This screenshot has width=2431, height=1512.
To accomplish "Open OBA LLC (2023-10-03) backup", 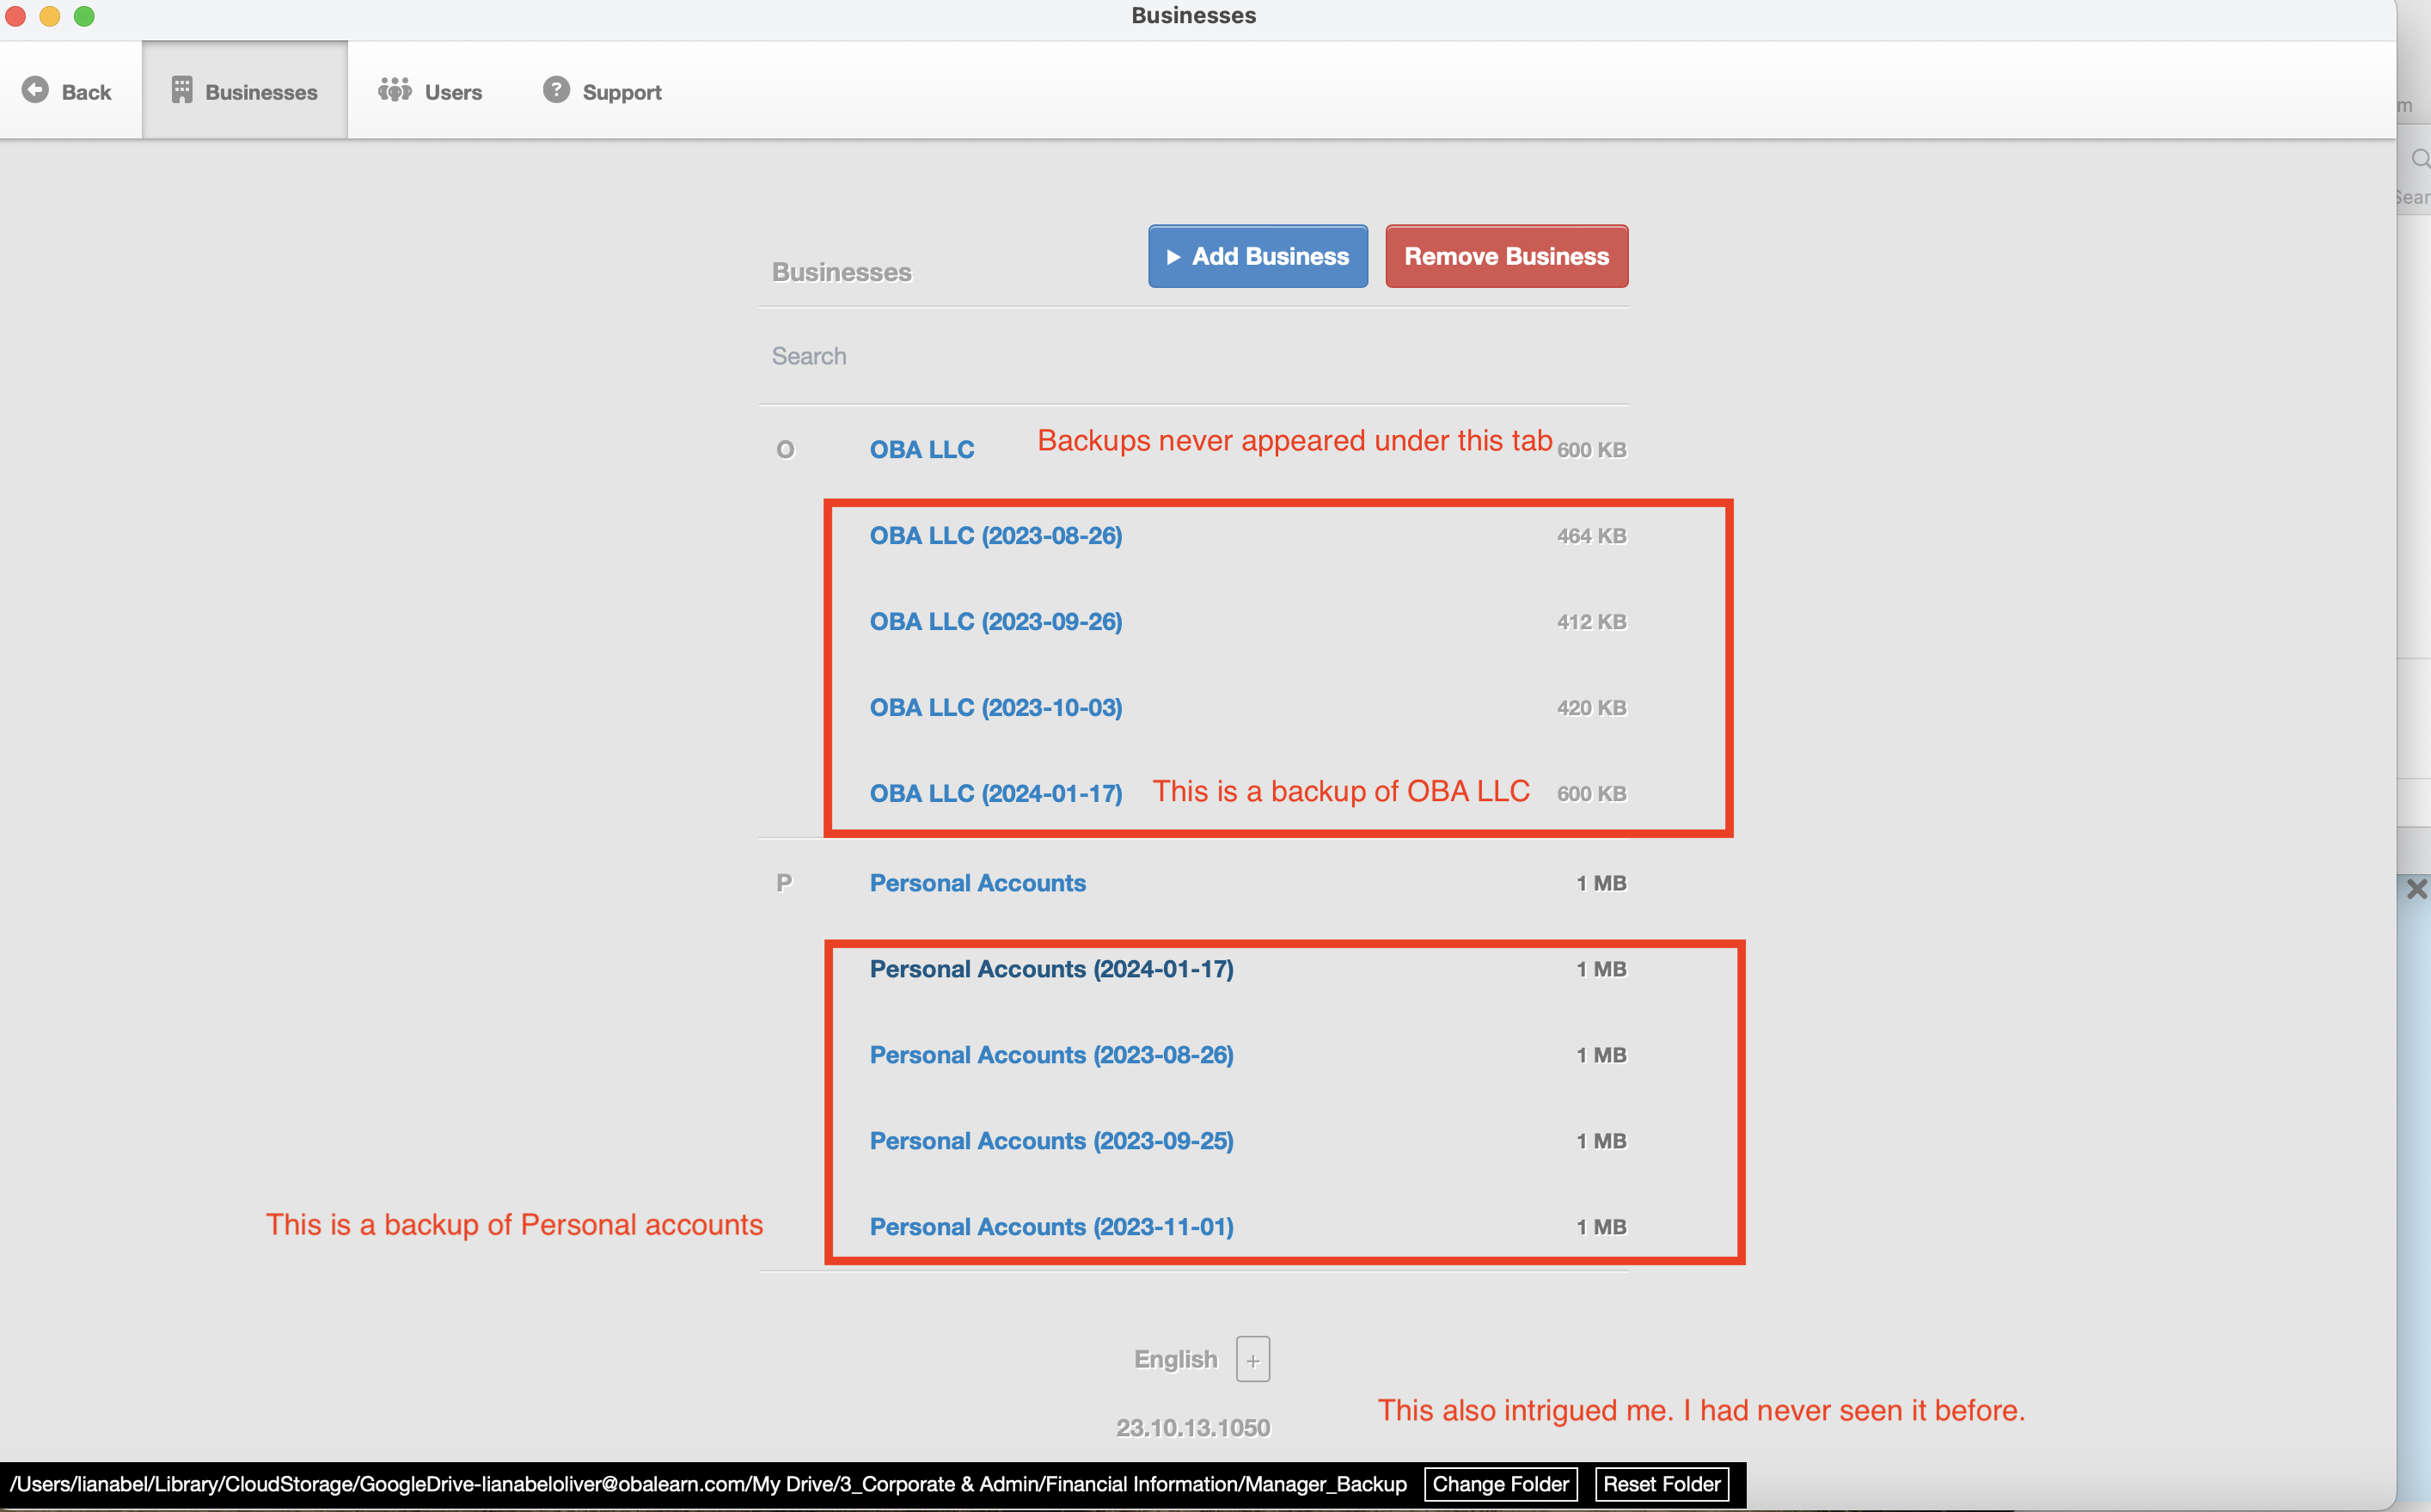I will pyautogui.click(x=996, y=707).
